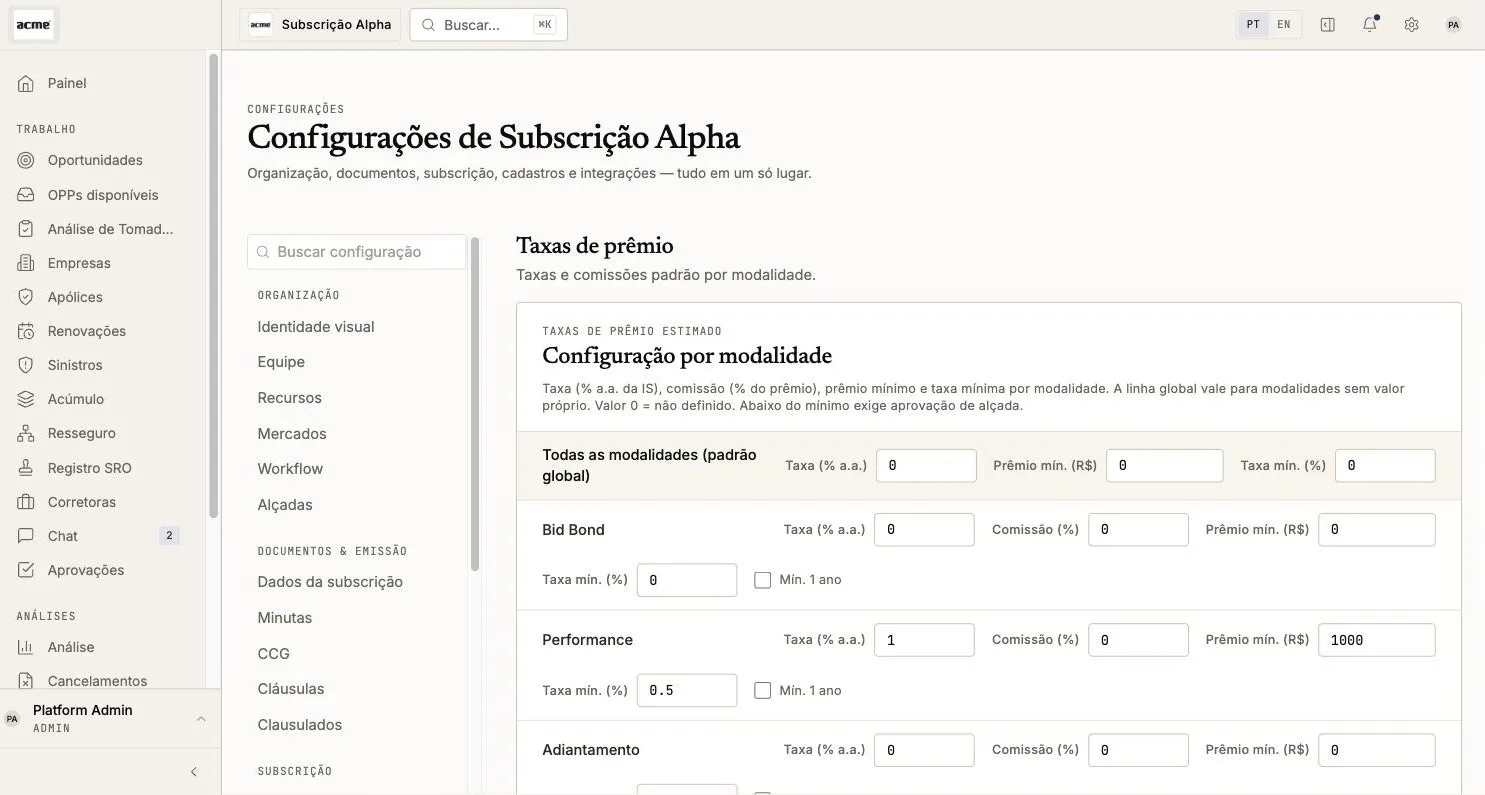Viewport: 1485px width, 795px height.
Task: Check Mín. 1 ano for Bid Bond
Action: pyautogui.click(x=763, y=580)
